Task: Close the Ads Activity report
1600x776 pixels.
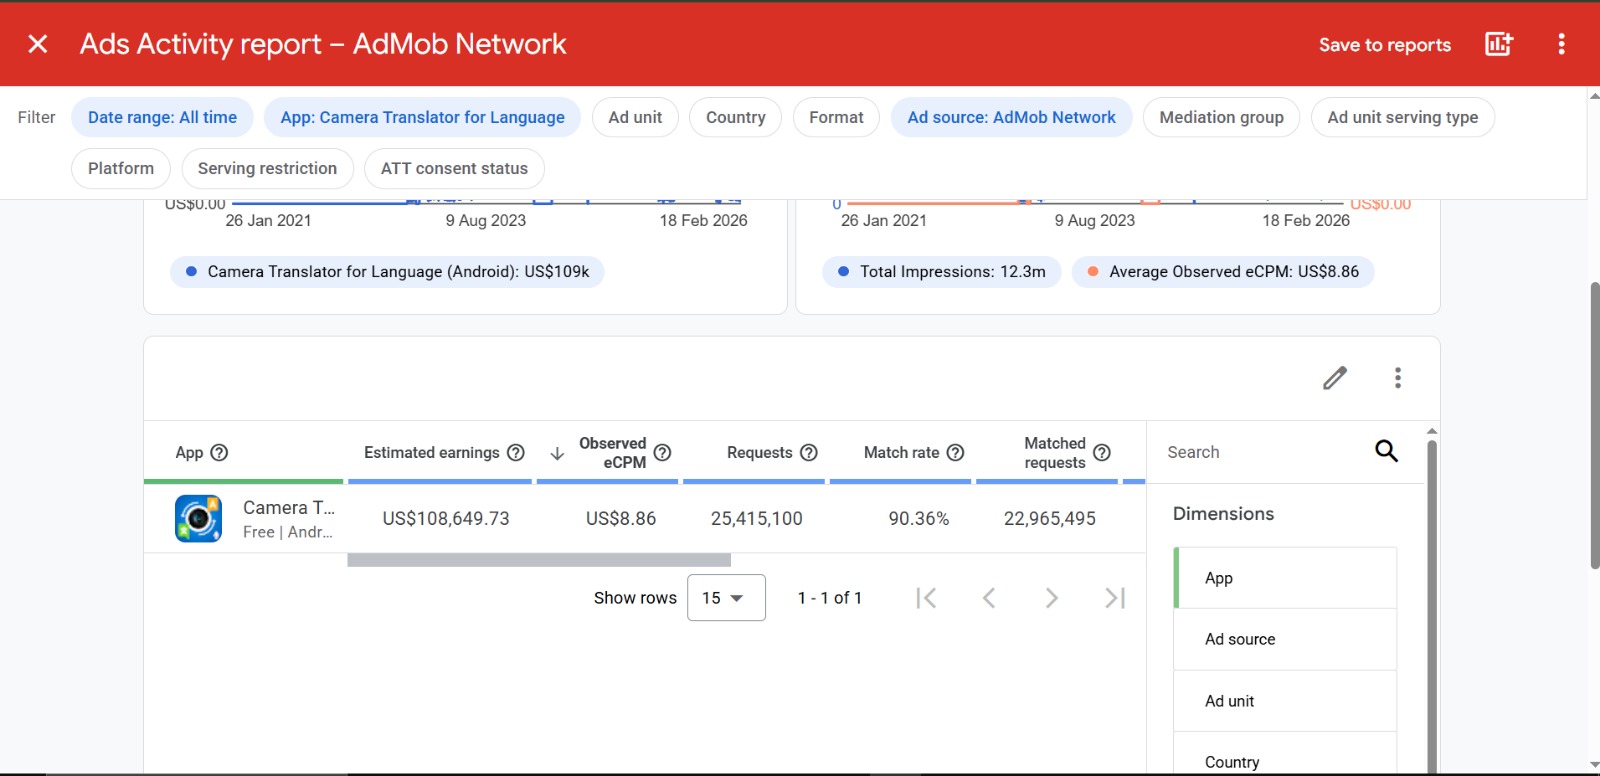Action: 38,44
